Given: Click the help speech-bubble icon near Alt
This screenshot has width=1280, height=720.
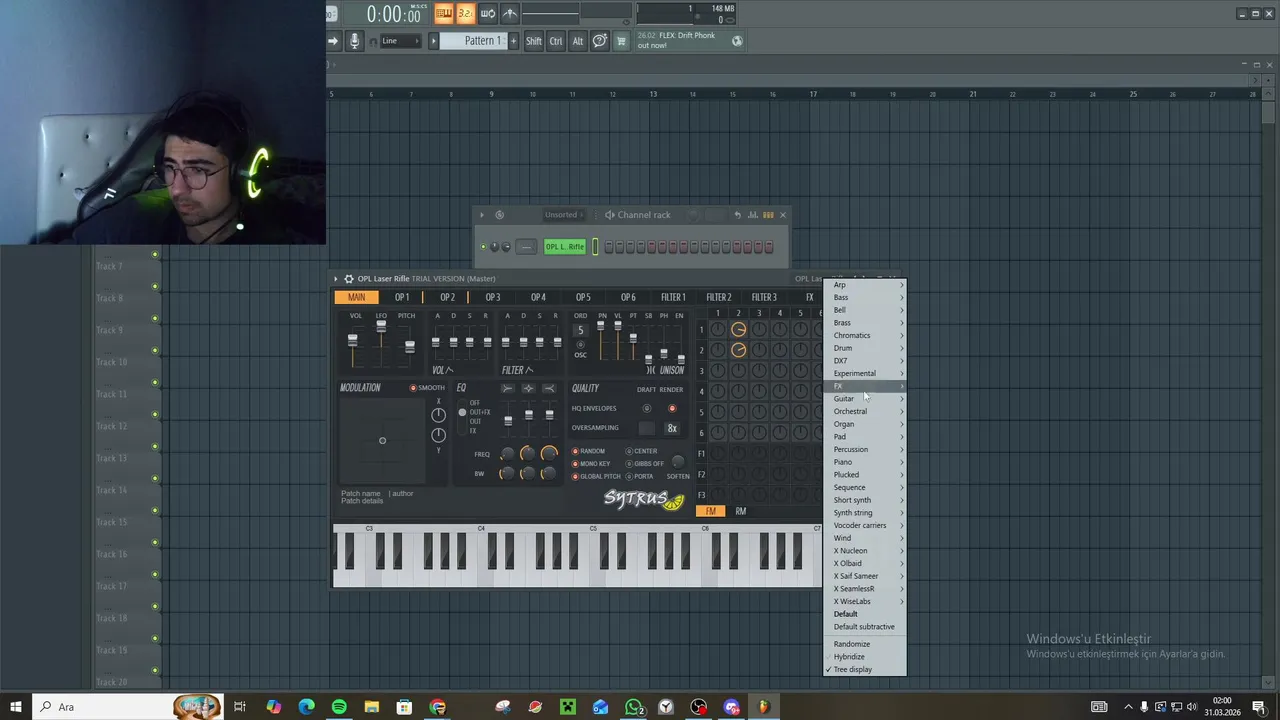Looking at the screenshot, I should (x=599, y=41).
